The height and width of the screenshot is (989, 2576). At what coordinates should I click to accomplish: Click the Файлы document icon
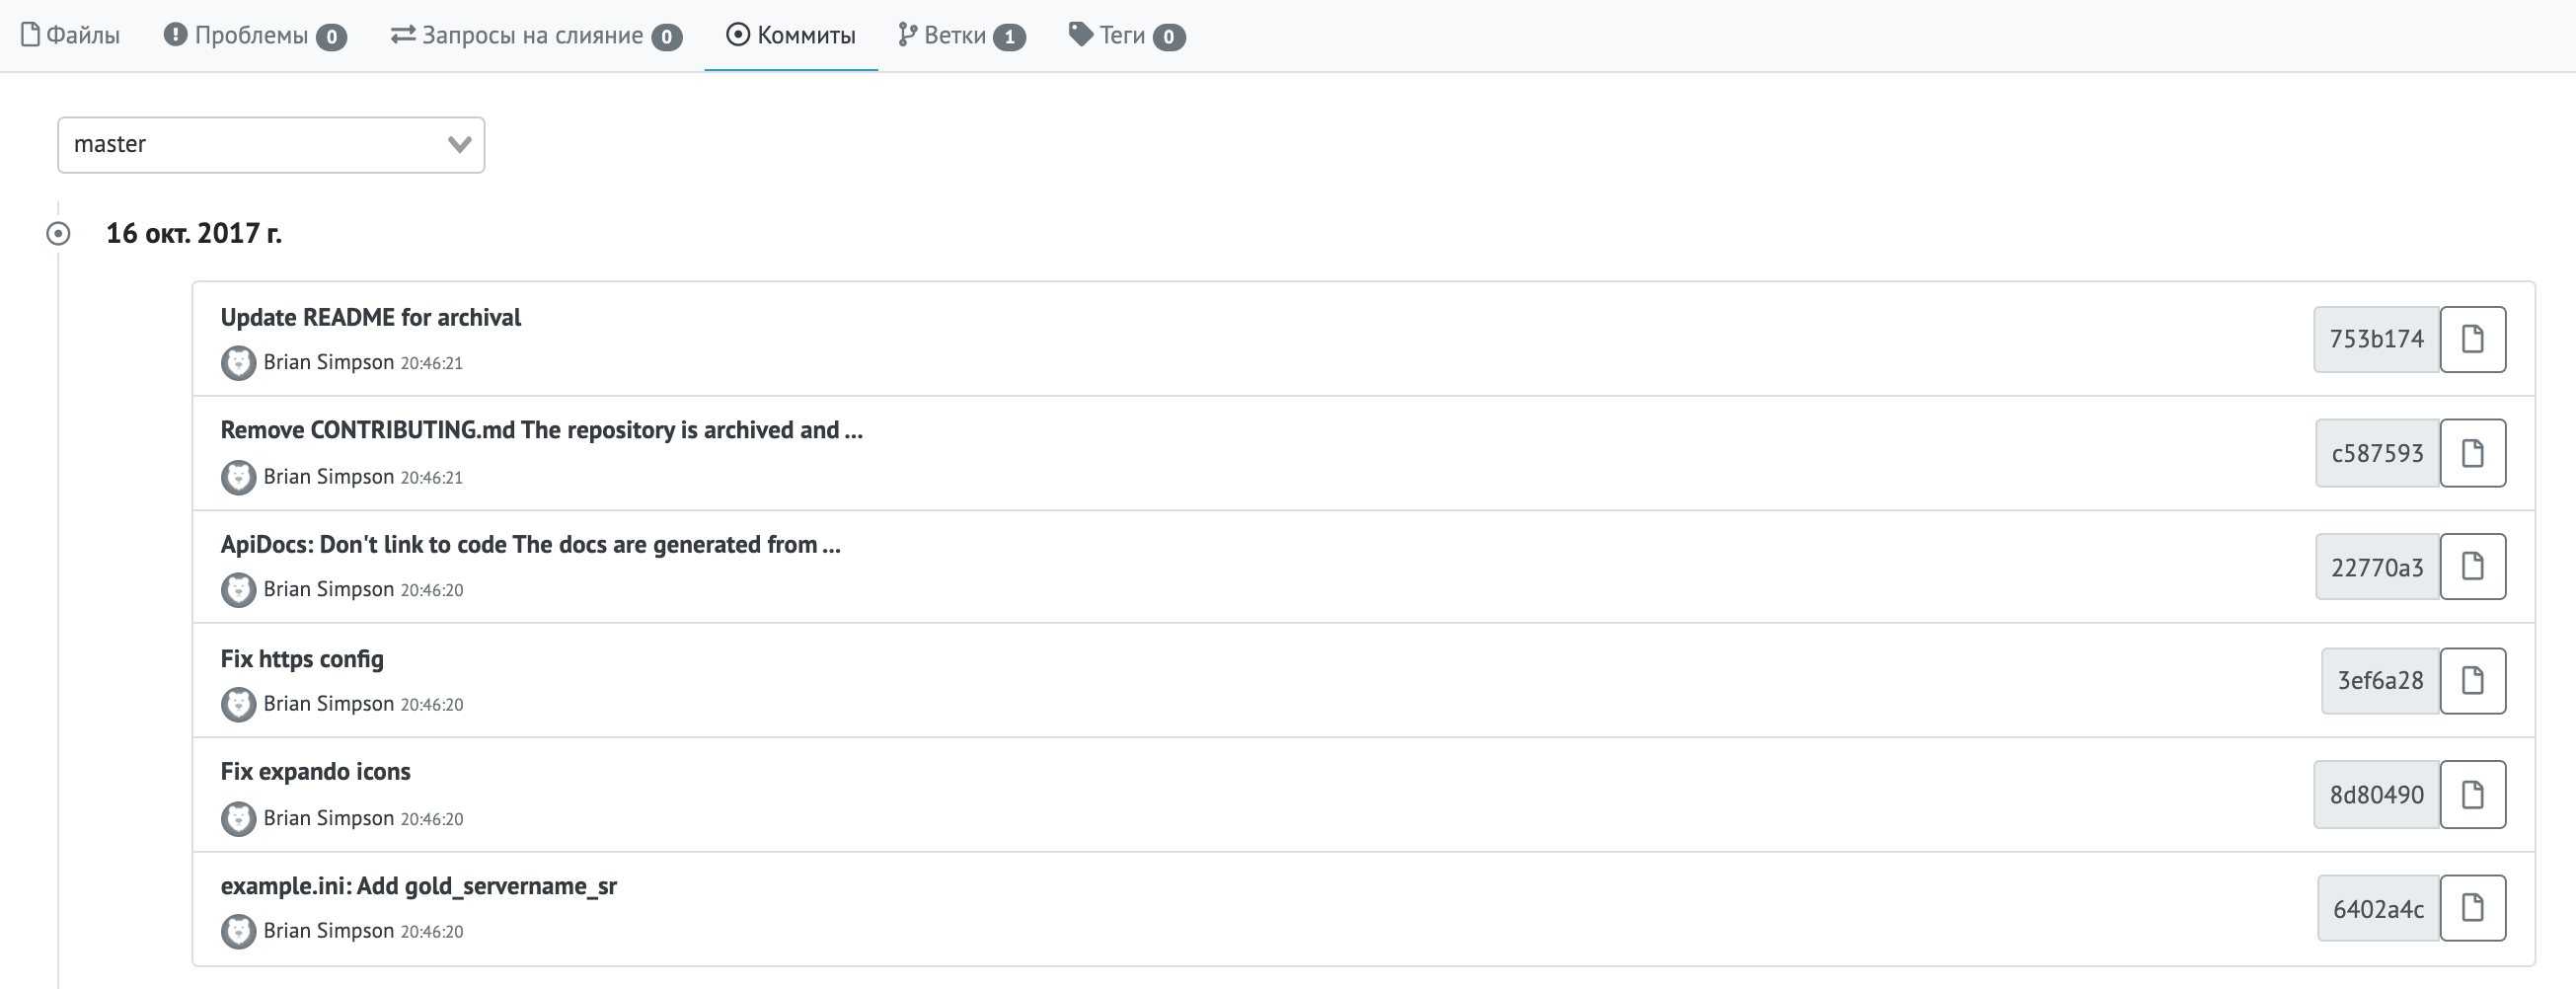(x=30, y=35)
